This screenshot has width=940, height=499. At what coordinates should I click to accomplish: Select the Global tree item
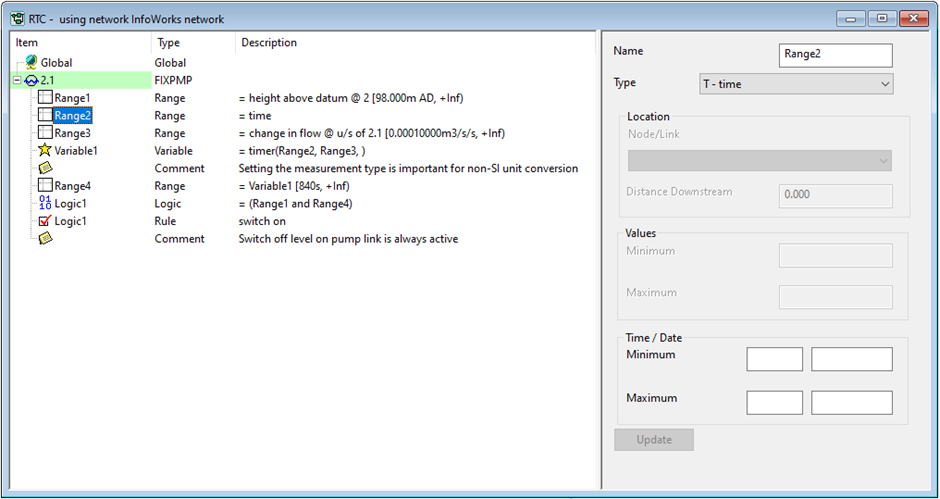[x=56, y=62]
